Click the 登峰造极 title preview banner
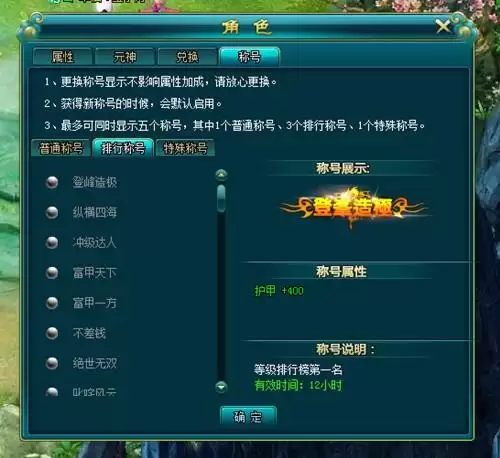 [x=353, y=207]
